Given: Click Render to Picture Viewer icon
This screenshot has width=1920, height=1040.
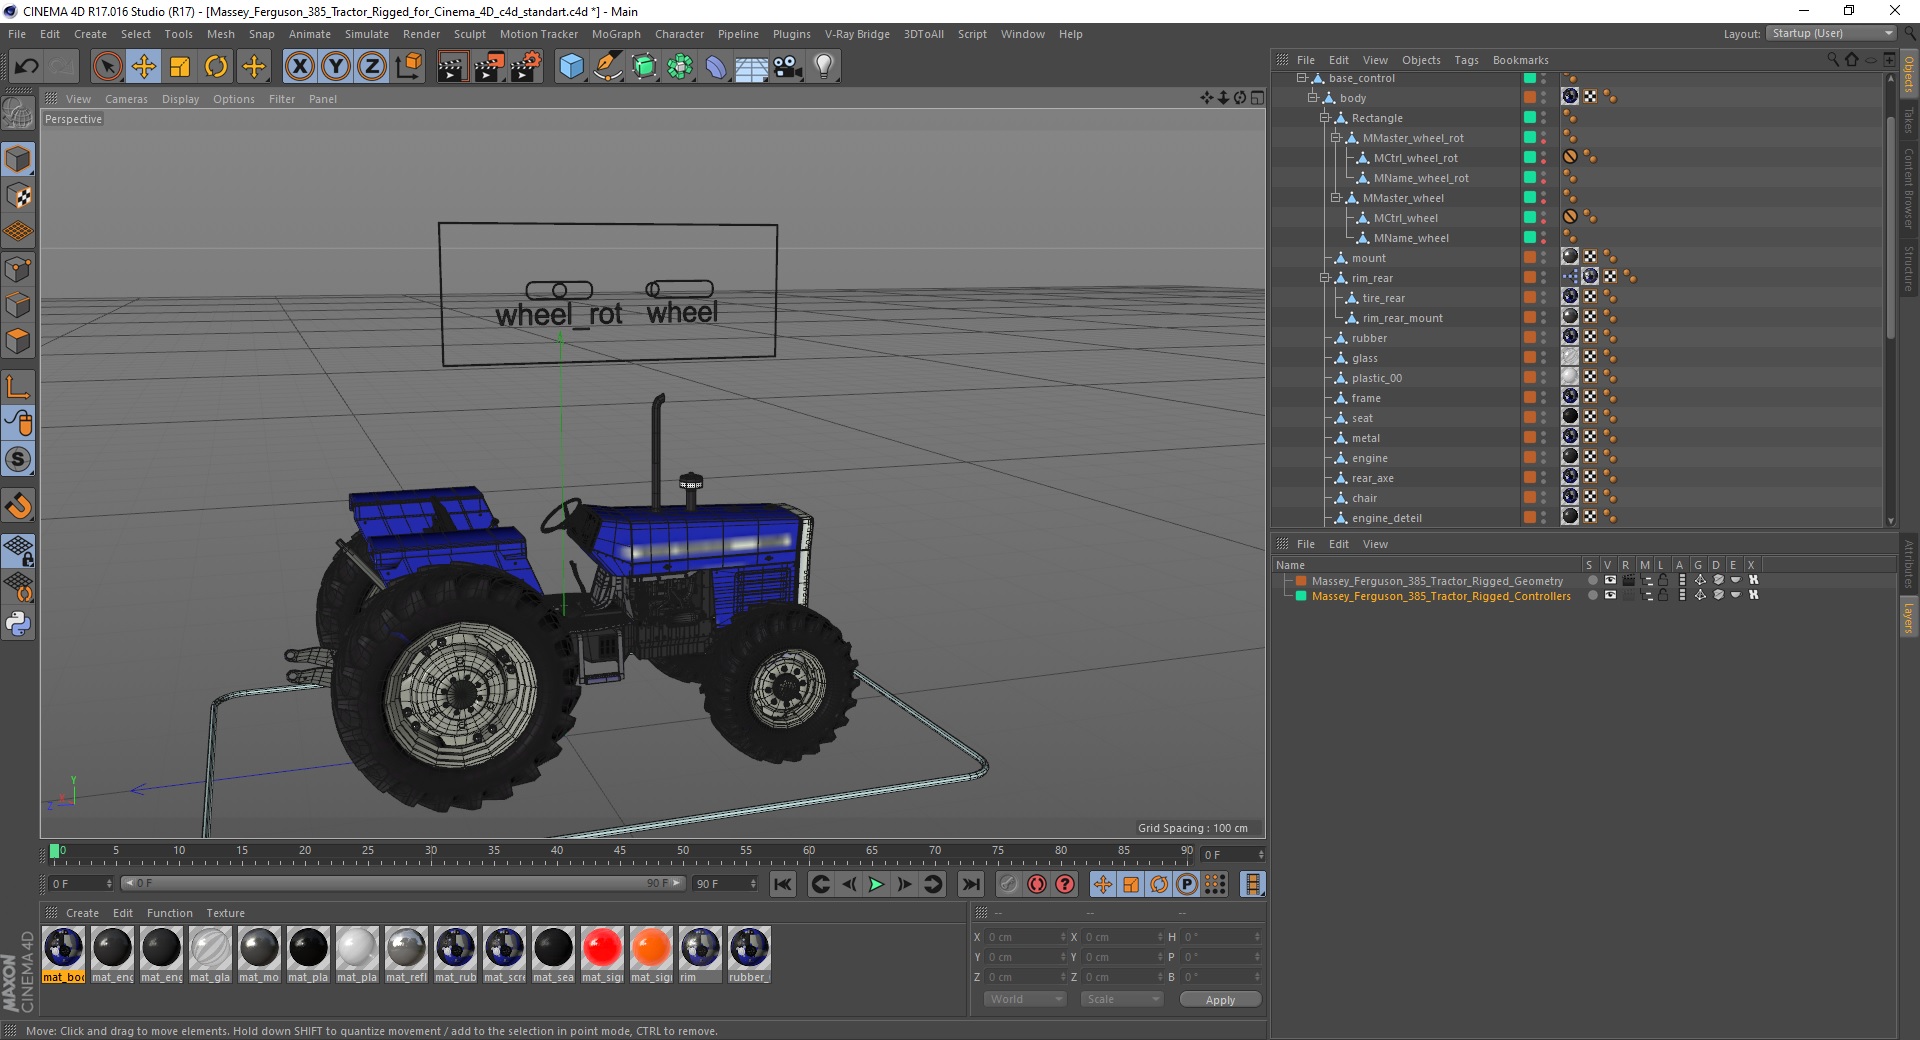Looking at the screenshot, I should point(489,67).
